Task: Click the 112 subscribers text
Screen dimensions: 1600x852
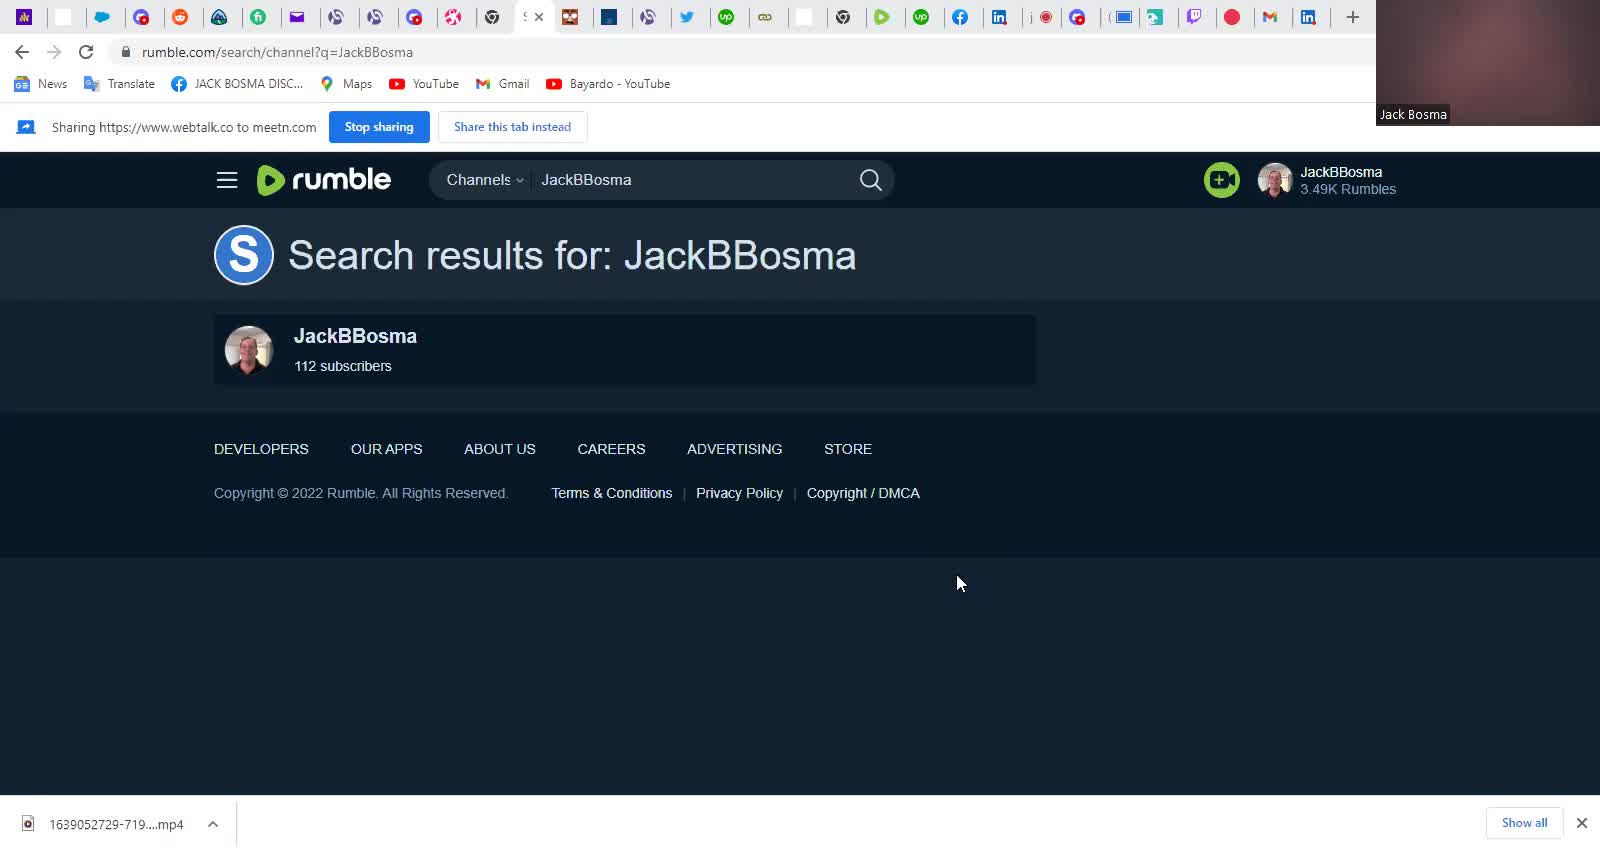Action: [x=343, y=366]
